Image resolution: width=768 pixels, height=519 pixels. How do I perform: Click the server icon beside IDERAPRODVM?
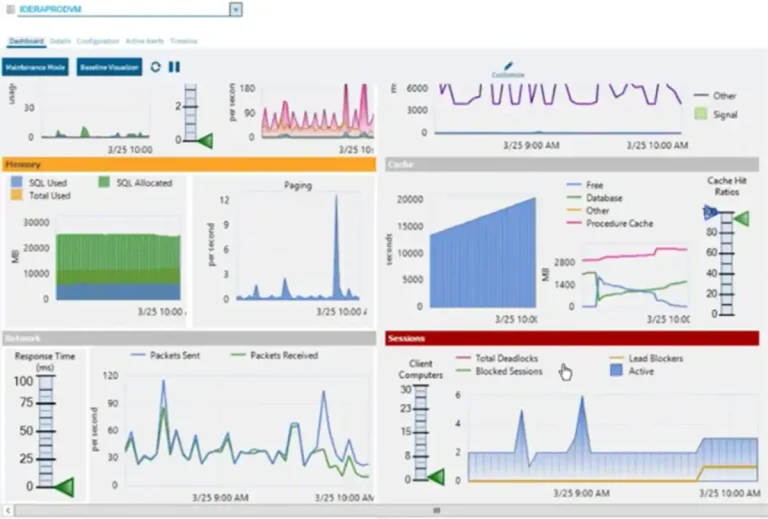pyautogui.click(x=10, y=9)
